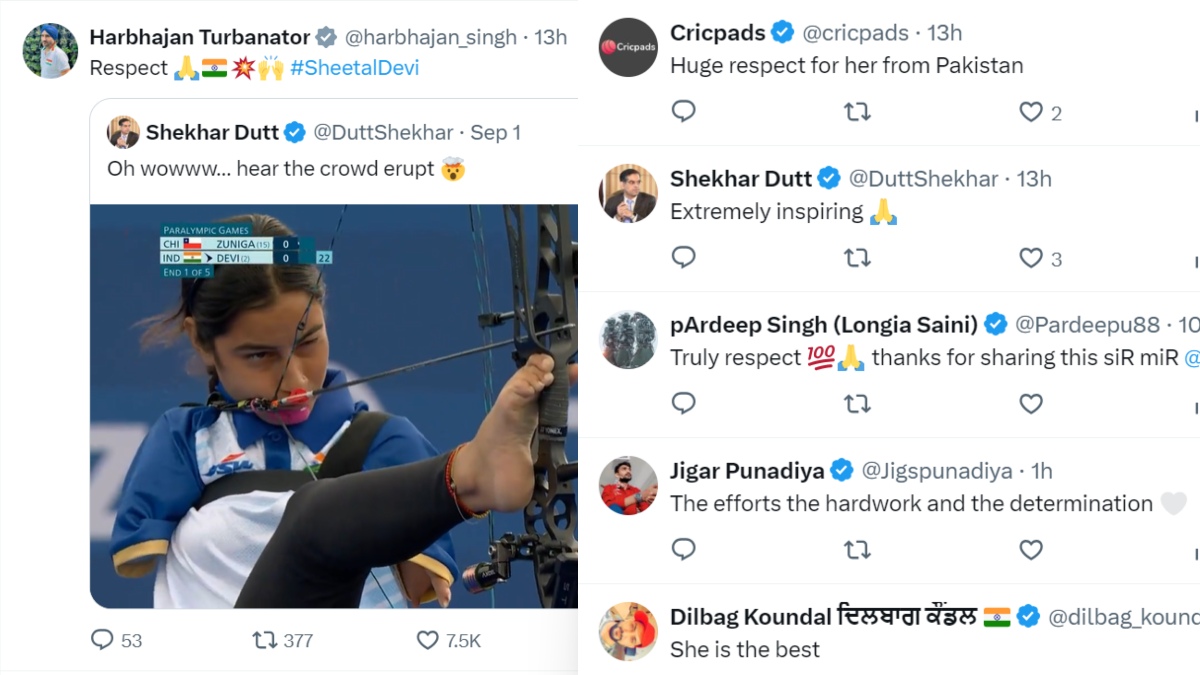Retweet Harbhajan's Respect post
The image size is (1200, 675).
265,639
